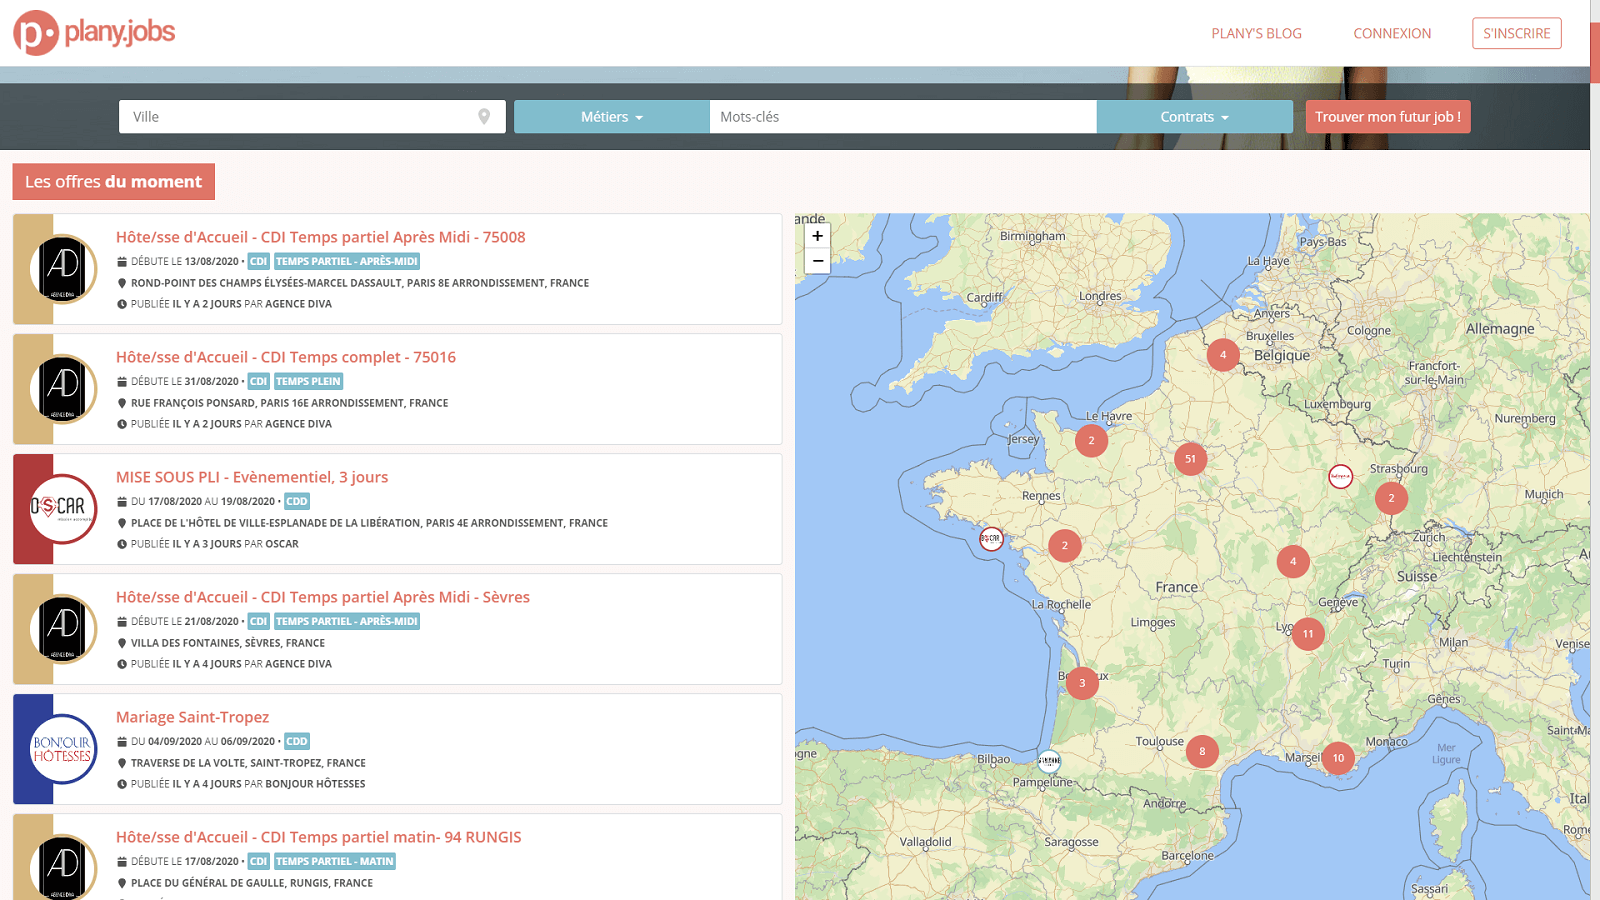Image resolution: width=1600 pixels, height=900 pixels.
Task: Open the Contrats dropdown
Action: (1194, 116)
